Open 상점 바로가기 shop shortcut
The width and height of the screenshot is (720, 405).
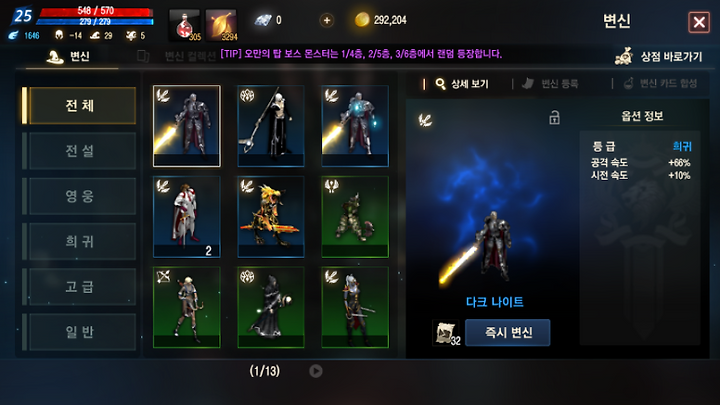658,56
